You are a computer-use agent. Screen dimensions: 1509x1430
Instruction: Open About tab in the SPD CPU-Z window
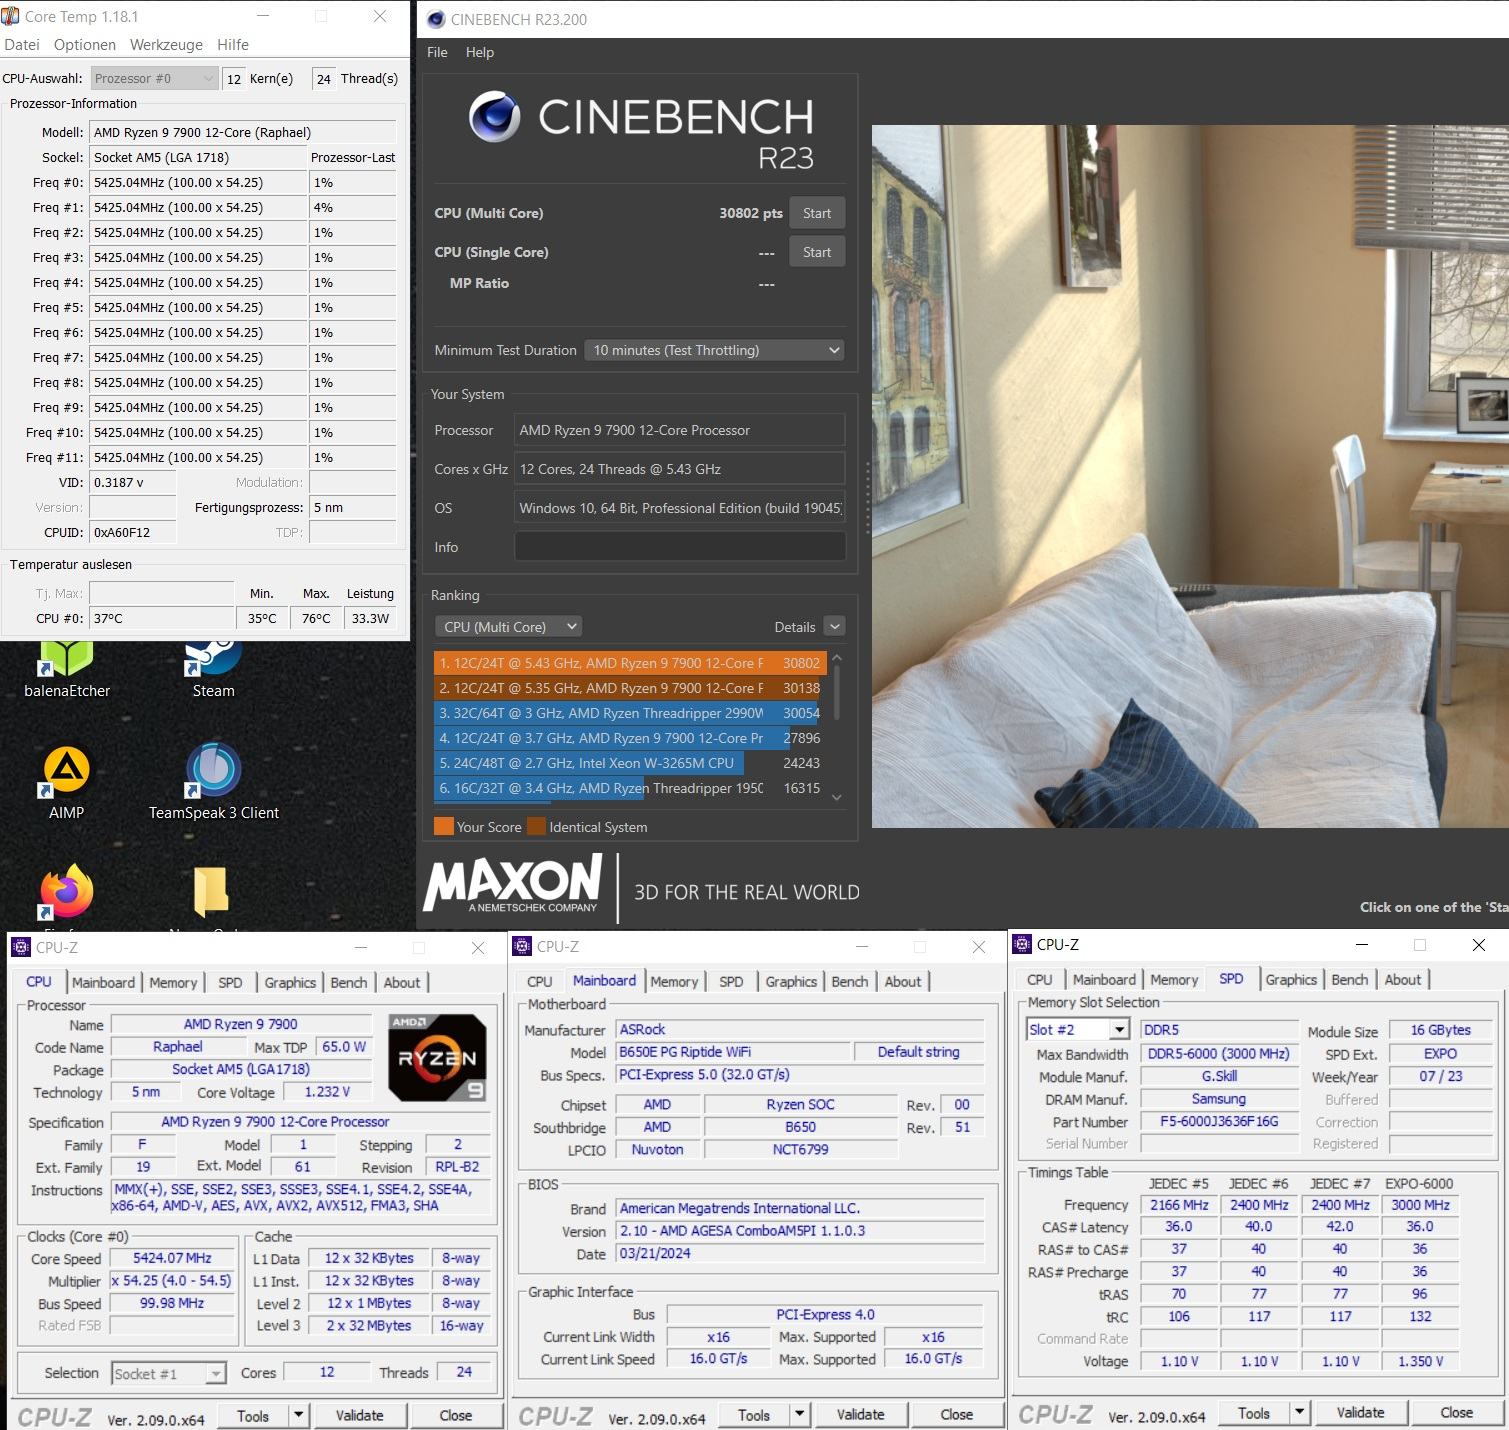tap(1403, 979)
